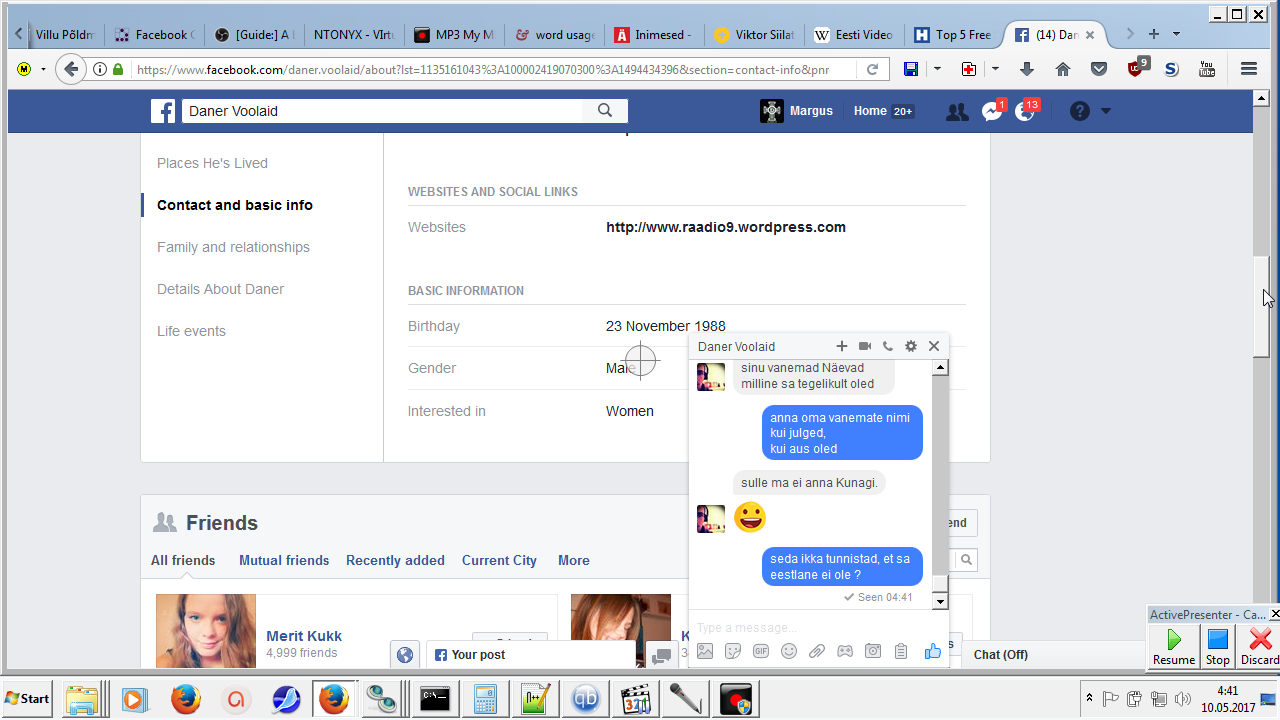Image resolution: width=1280 pixels, height=720 pixels.
Task: Open the calculator from the taskbar
Action: click(x=486, y=699)
